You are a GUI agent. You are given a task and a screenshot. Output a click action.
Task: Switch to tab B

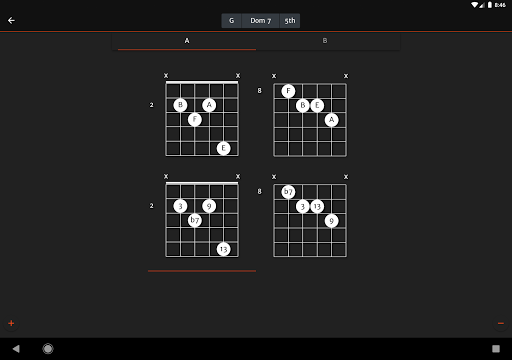325,41
